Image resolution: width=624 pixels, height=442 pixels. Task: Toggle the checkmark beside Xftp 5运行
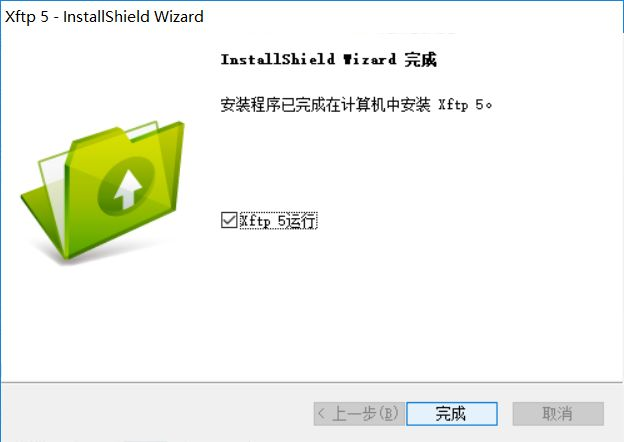click(x=229, y=220)
